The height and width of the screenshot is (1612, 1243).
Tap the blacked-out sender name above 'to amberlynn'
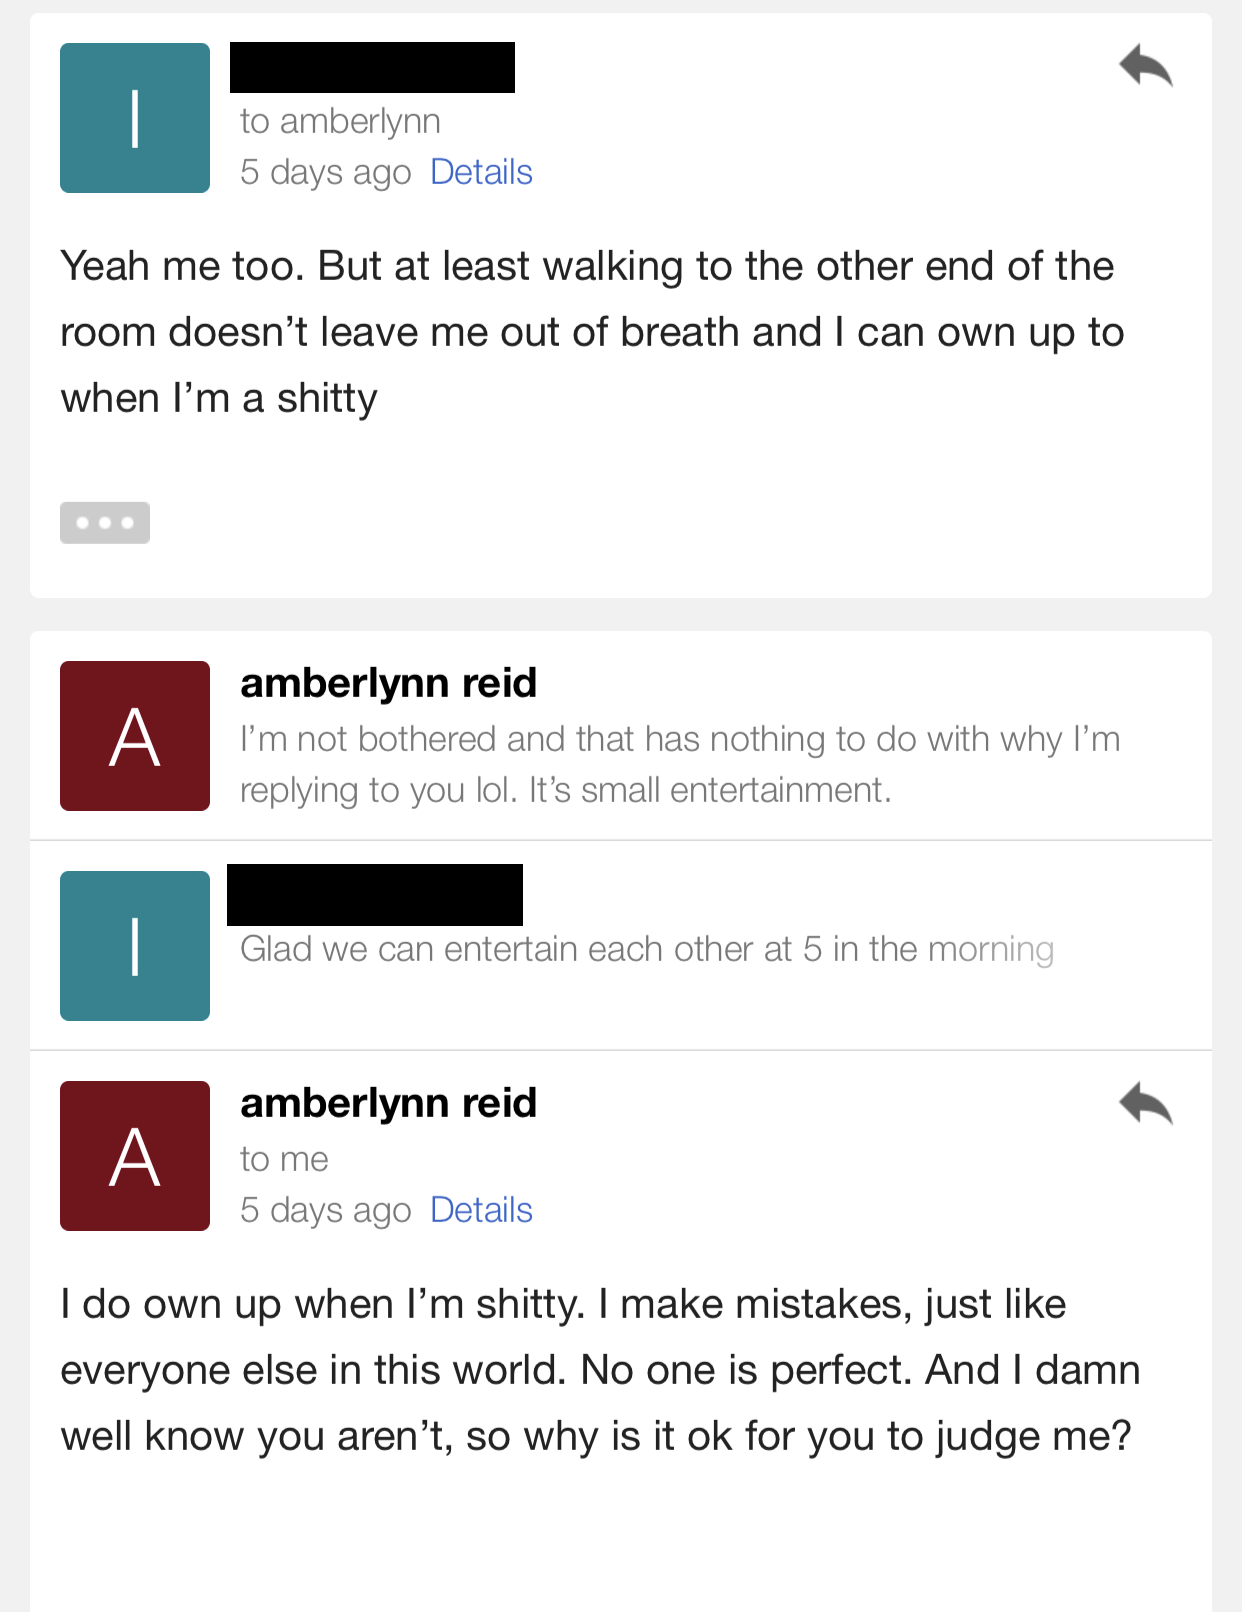pyautogui.click(x=372, y=67)
